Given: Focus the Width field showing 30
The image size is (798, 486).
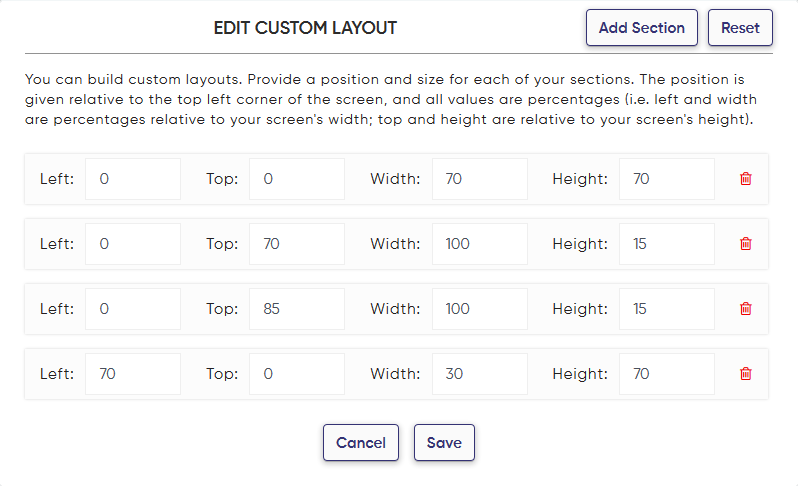Looking at the screenshot, I should 479,374.
